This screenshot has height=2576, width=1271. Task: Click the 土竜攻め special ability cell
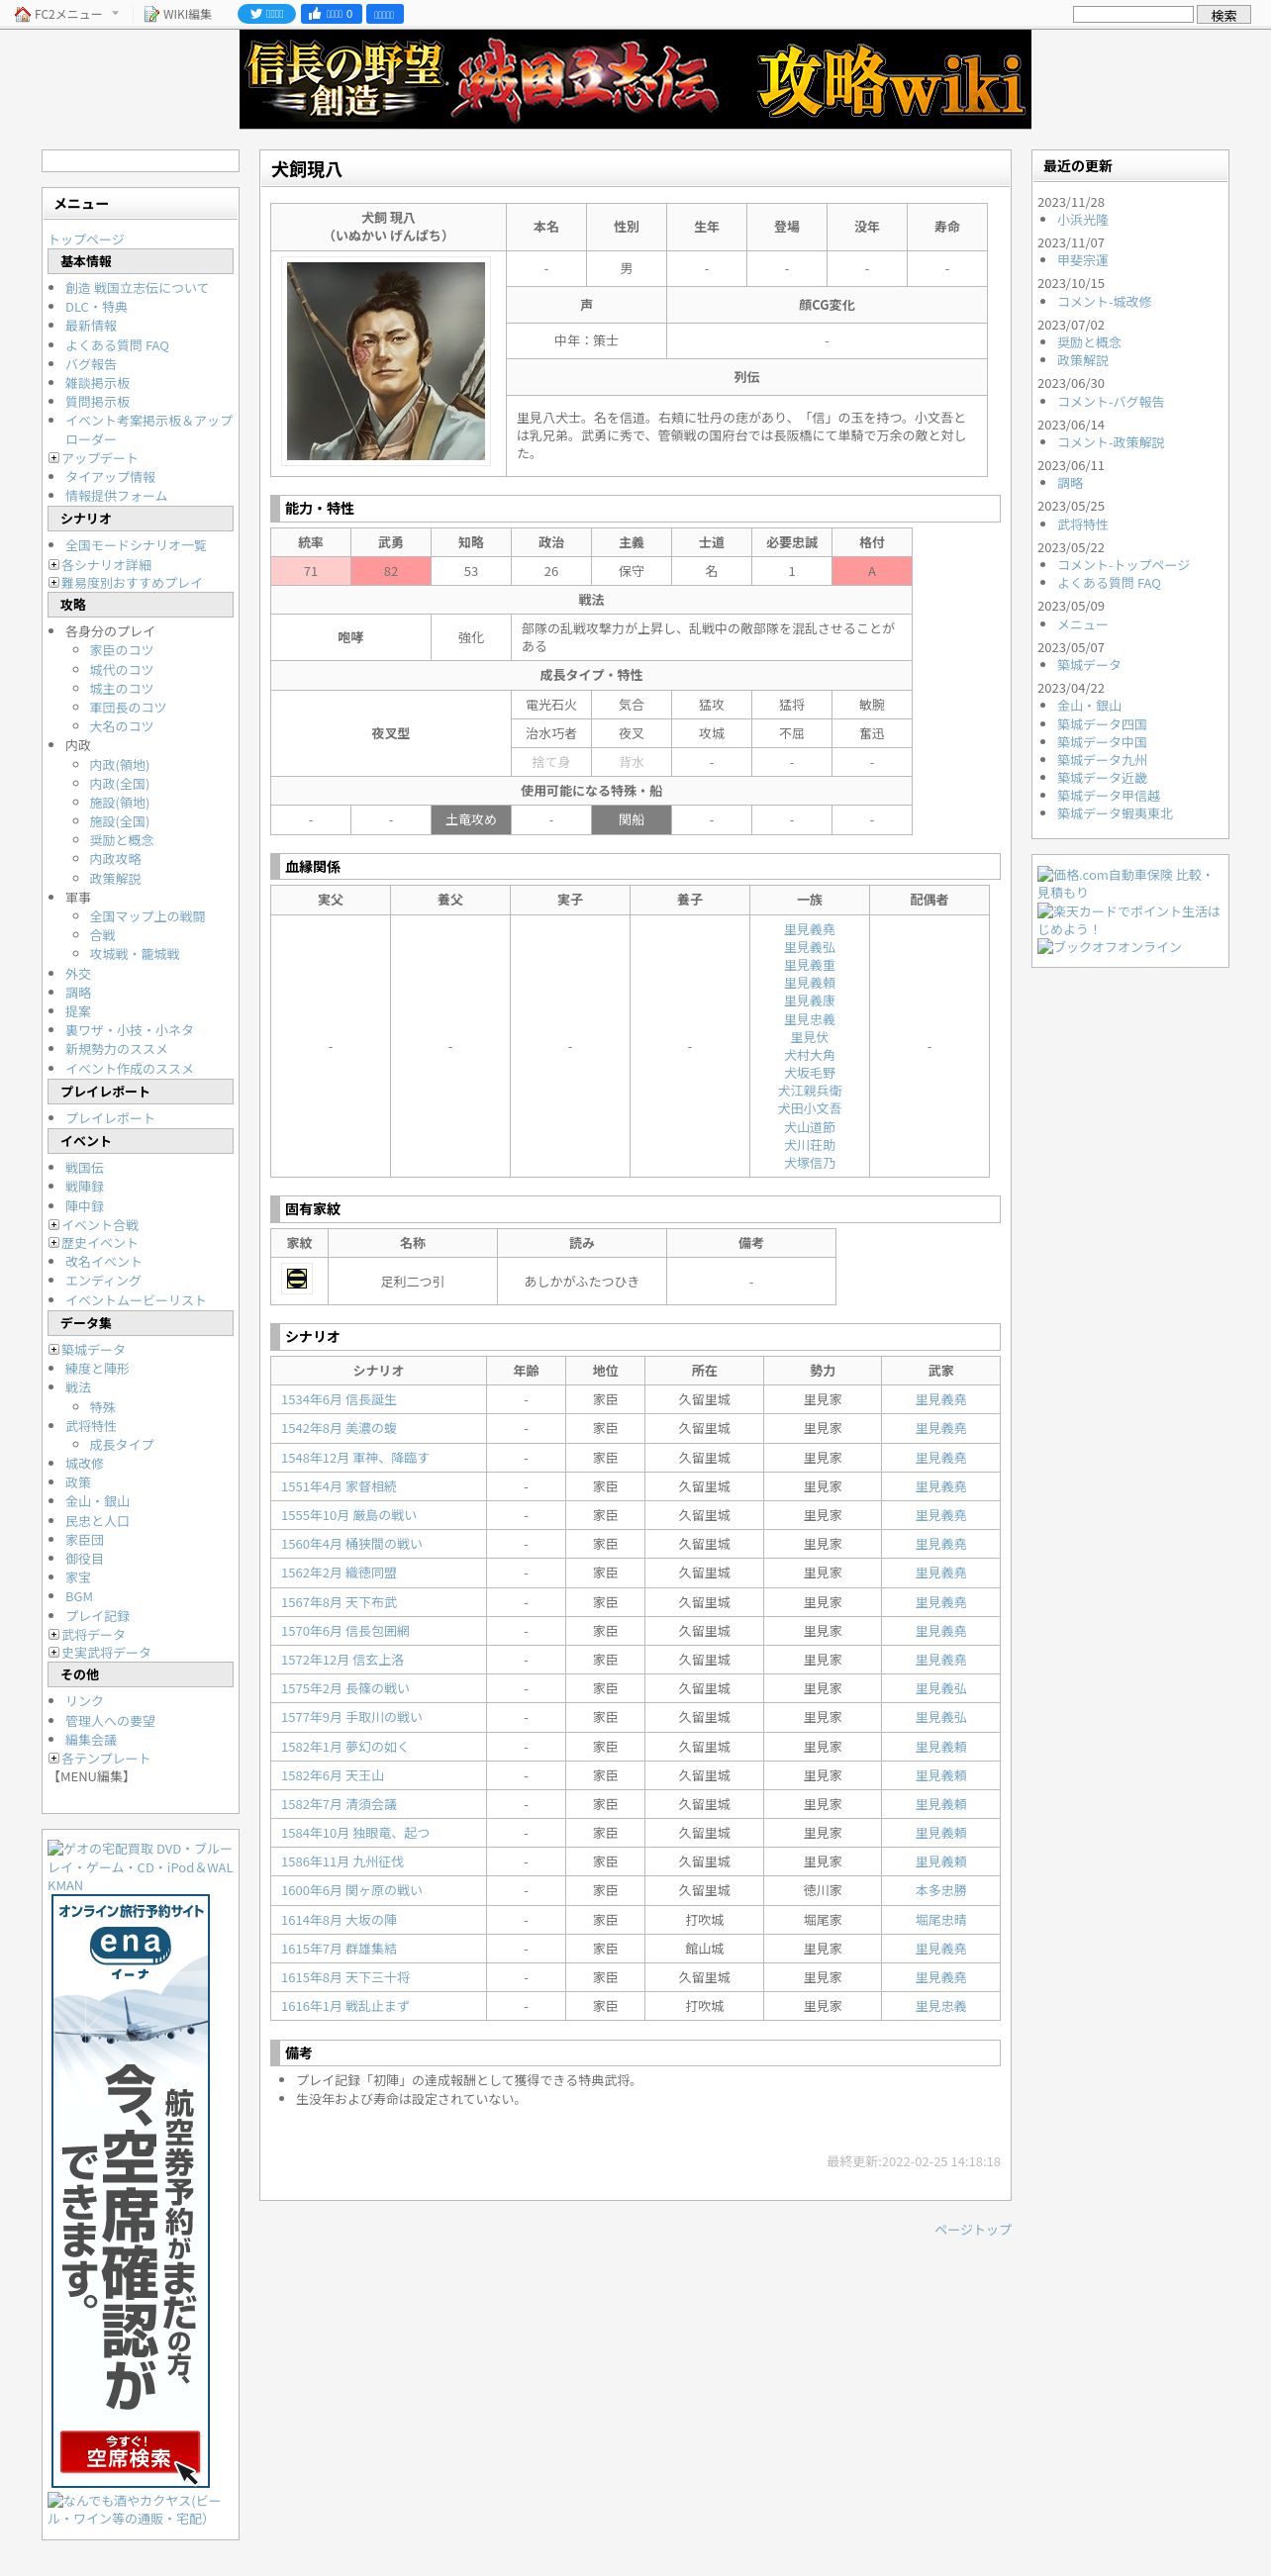point(471,820)
